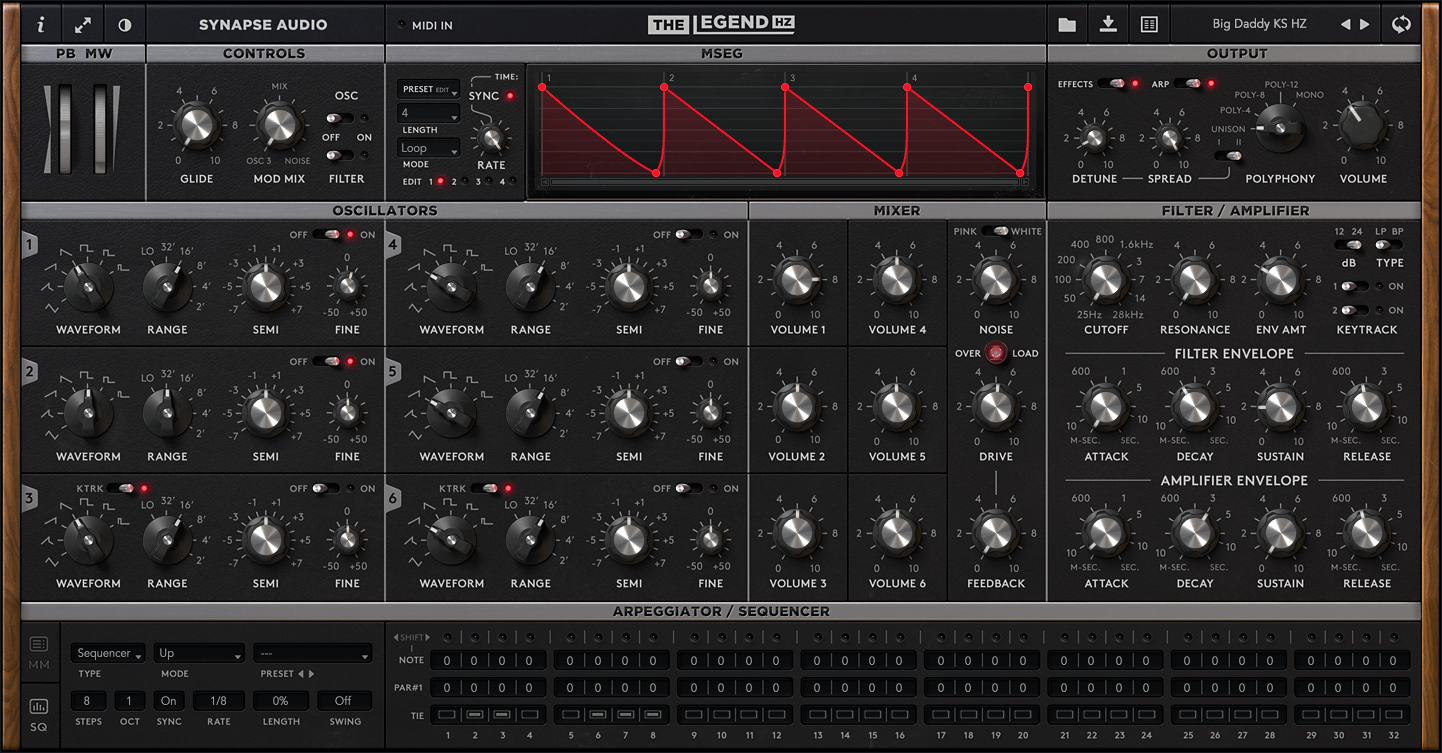
Task: Click the MSEG RATE knob
Action: [490, 139]
